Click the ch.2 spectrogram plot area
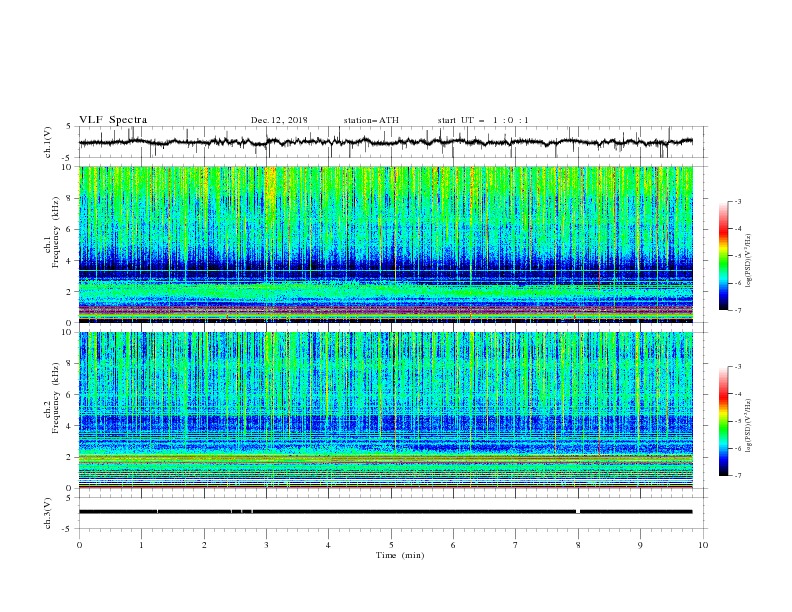 tap(385, 410)
